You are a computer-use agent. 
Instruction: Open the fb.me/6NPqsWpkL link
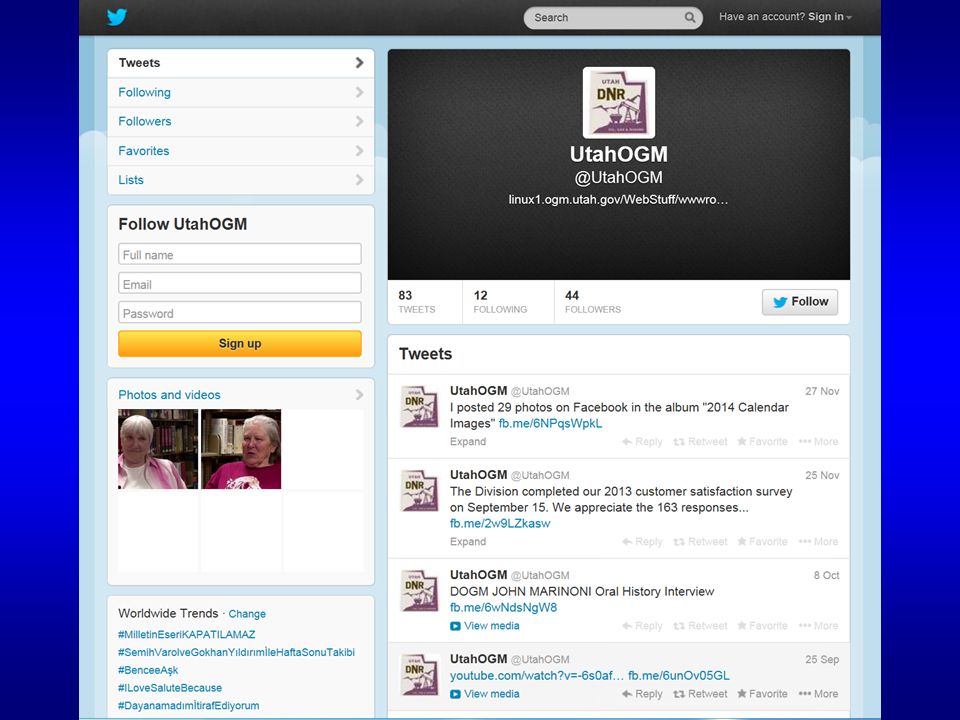coord(550,423)
